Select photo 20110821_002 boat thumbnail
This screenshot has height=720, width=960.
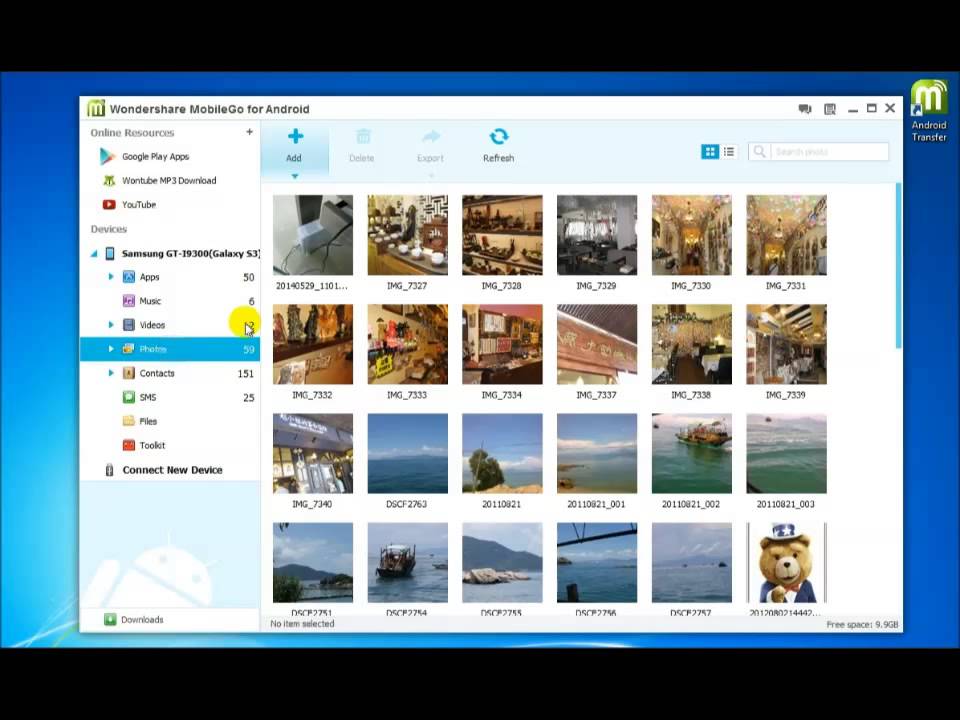point(692,454)
